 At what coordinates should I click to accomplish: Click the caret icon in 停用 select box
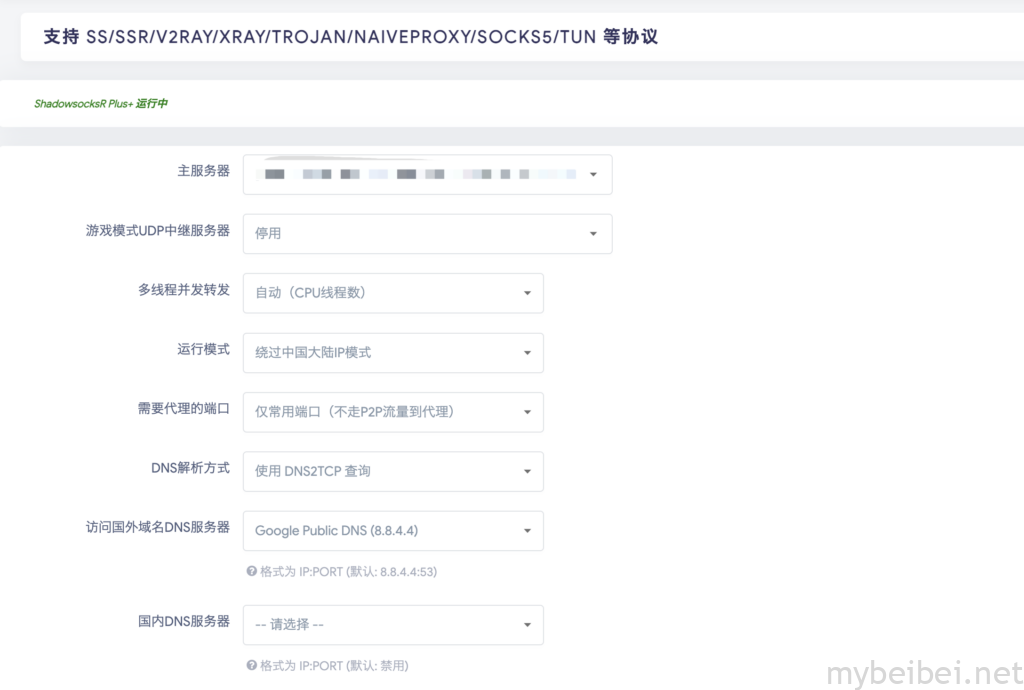pyautogui.click(x=592, y=234)
